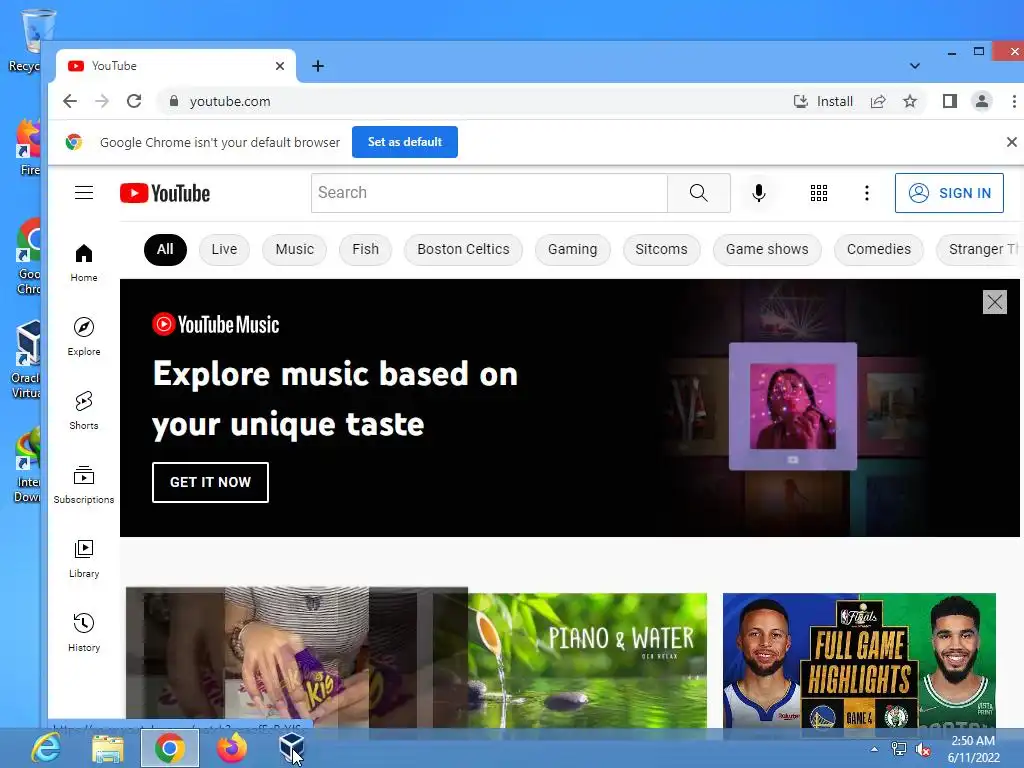
Task: Select the Game shows chip
Action: [767, 249]
